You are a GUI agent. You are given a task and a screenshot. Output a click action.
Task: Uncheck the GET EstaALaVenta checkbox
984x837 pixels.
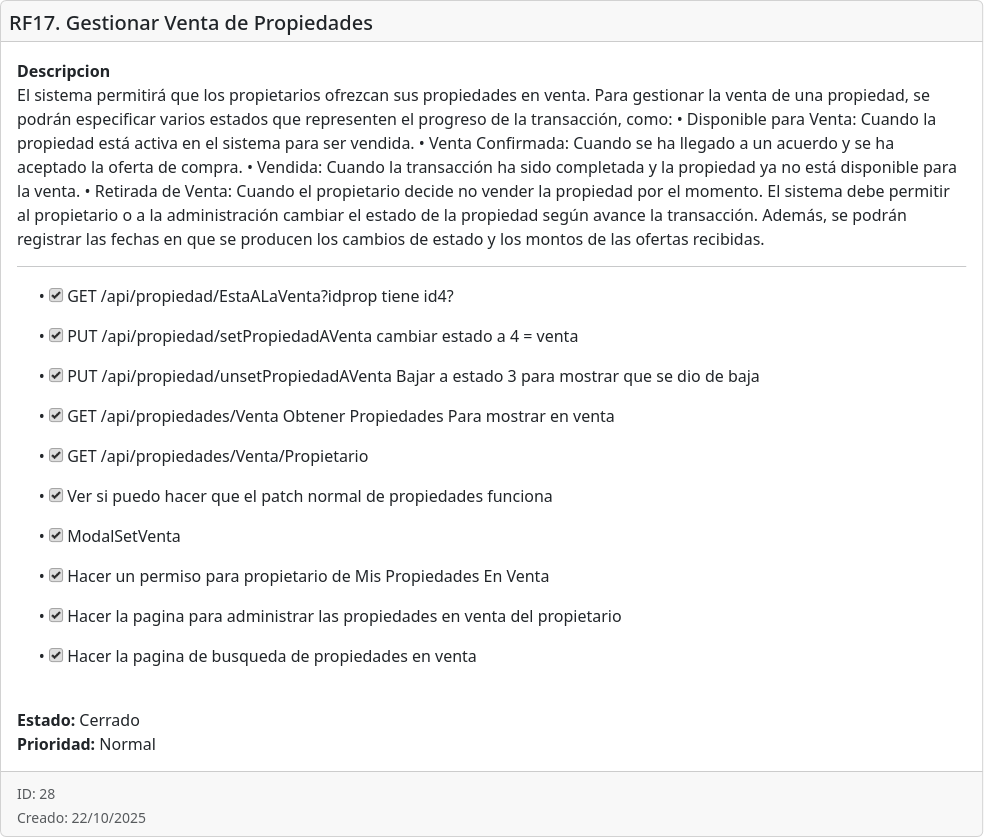56,296
